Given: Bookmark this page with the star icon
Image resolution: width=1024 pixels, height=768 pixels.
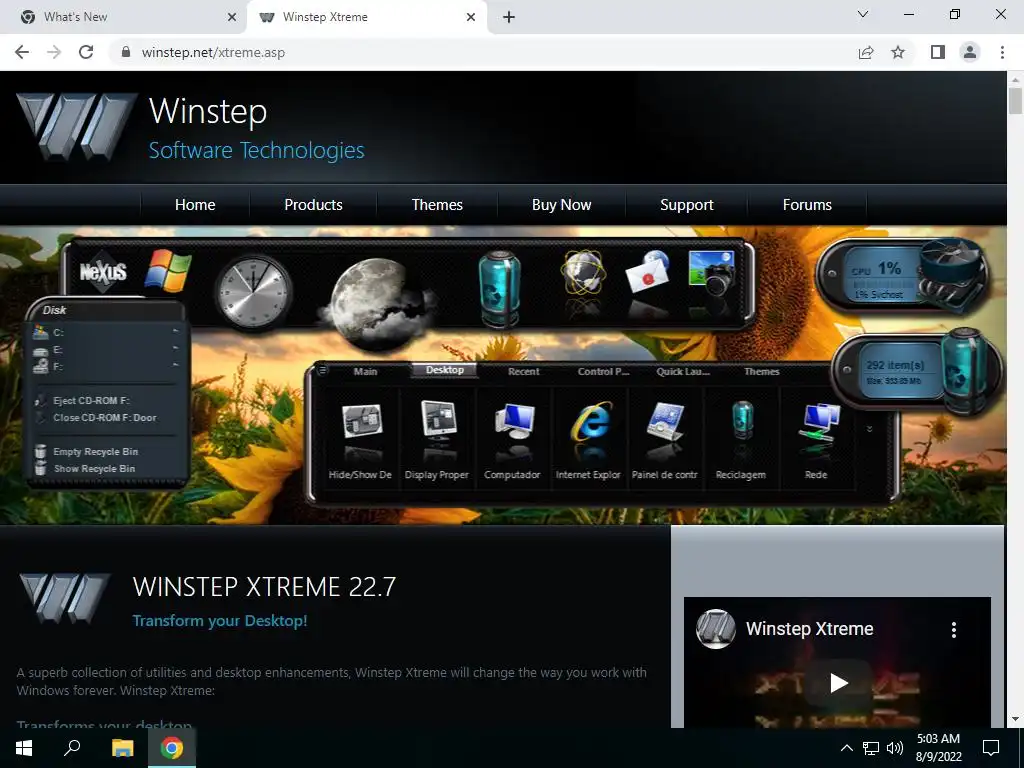Looking at the screenshot, I should tap(898, 52).
